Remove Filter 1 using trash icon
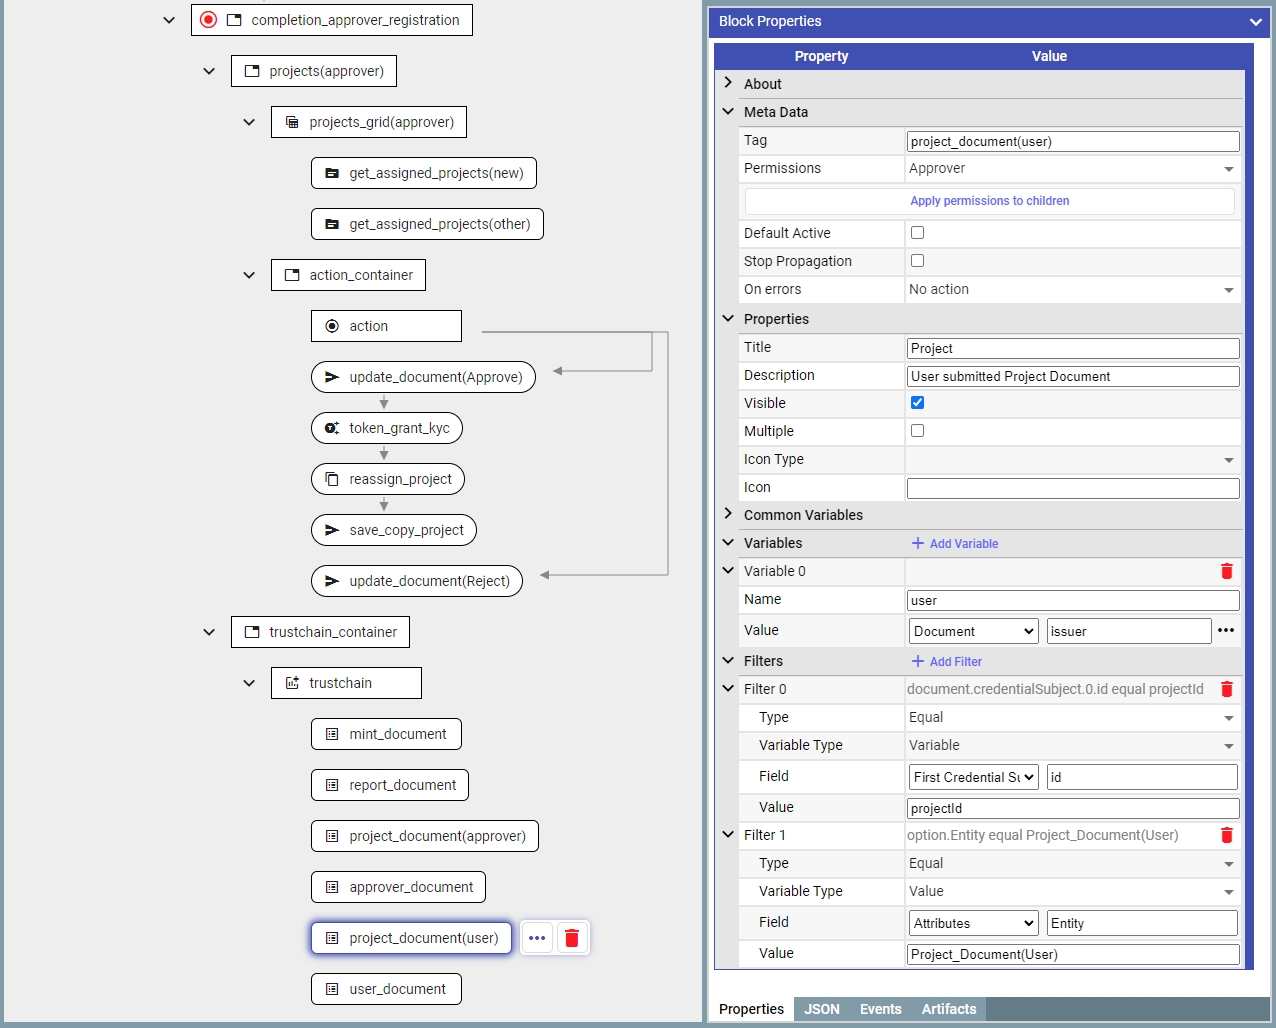The width and height of the screenshot is (1276, 1028). 1226,835
